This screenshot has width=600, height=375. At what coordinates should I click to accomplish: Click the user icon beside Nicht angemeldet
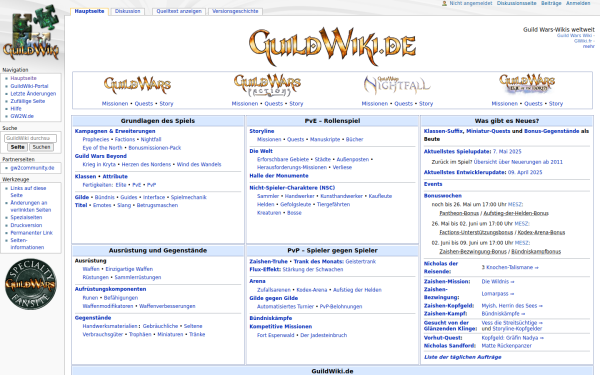click(x=444, y=3)
